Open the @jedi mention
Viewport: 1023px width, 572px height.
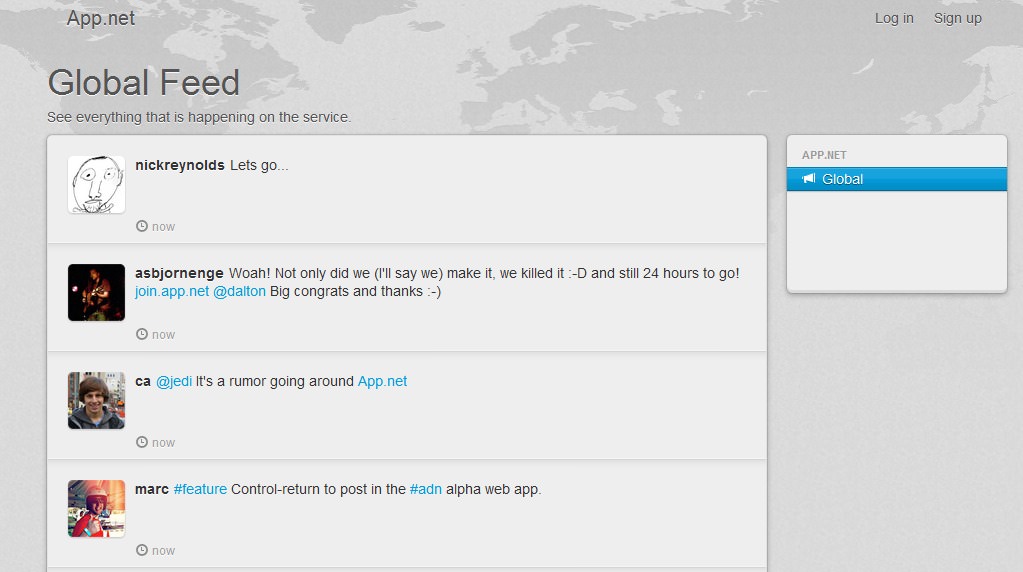[174, 382]
